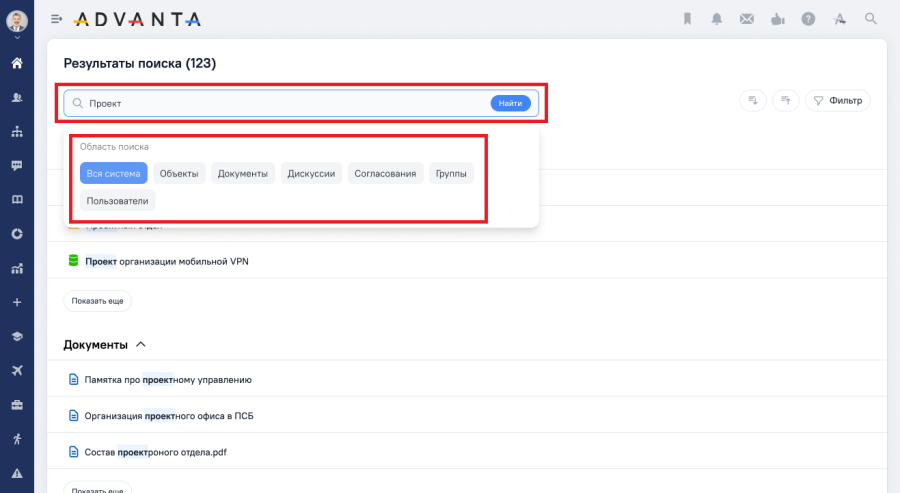
Task: Sort results descending
Action: pyautogui.click(x=752, y=100)
